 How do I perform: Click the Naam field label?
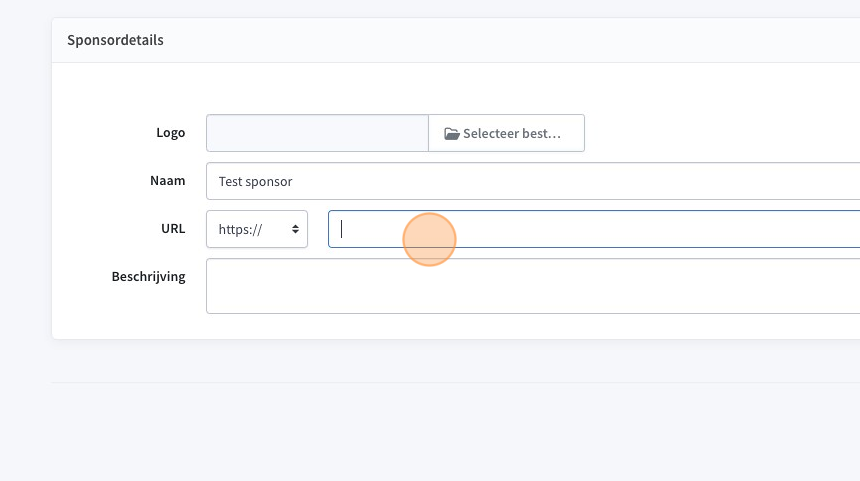[167, 180]
